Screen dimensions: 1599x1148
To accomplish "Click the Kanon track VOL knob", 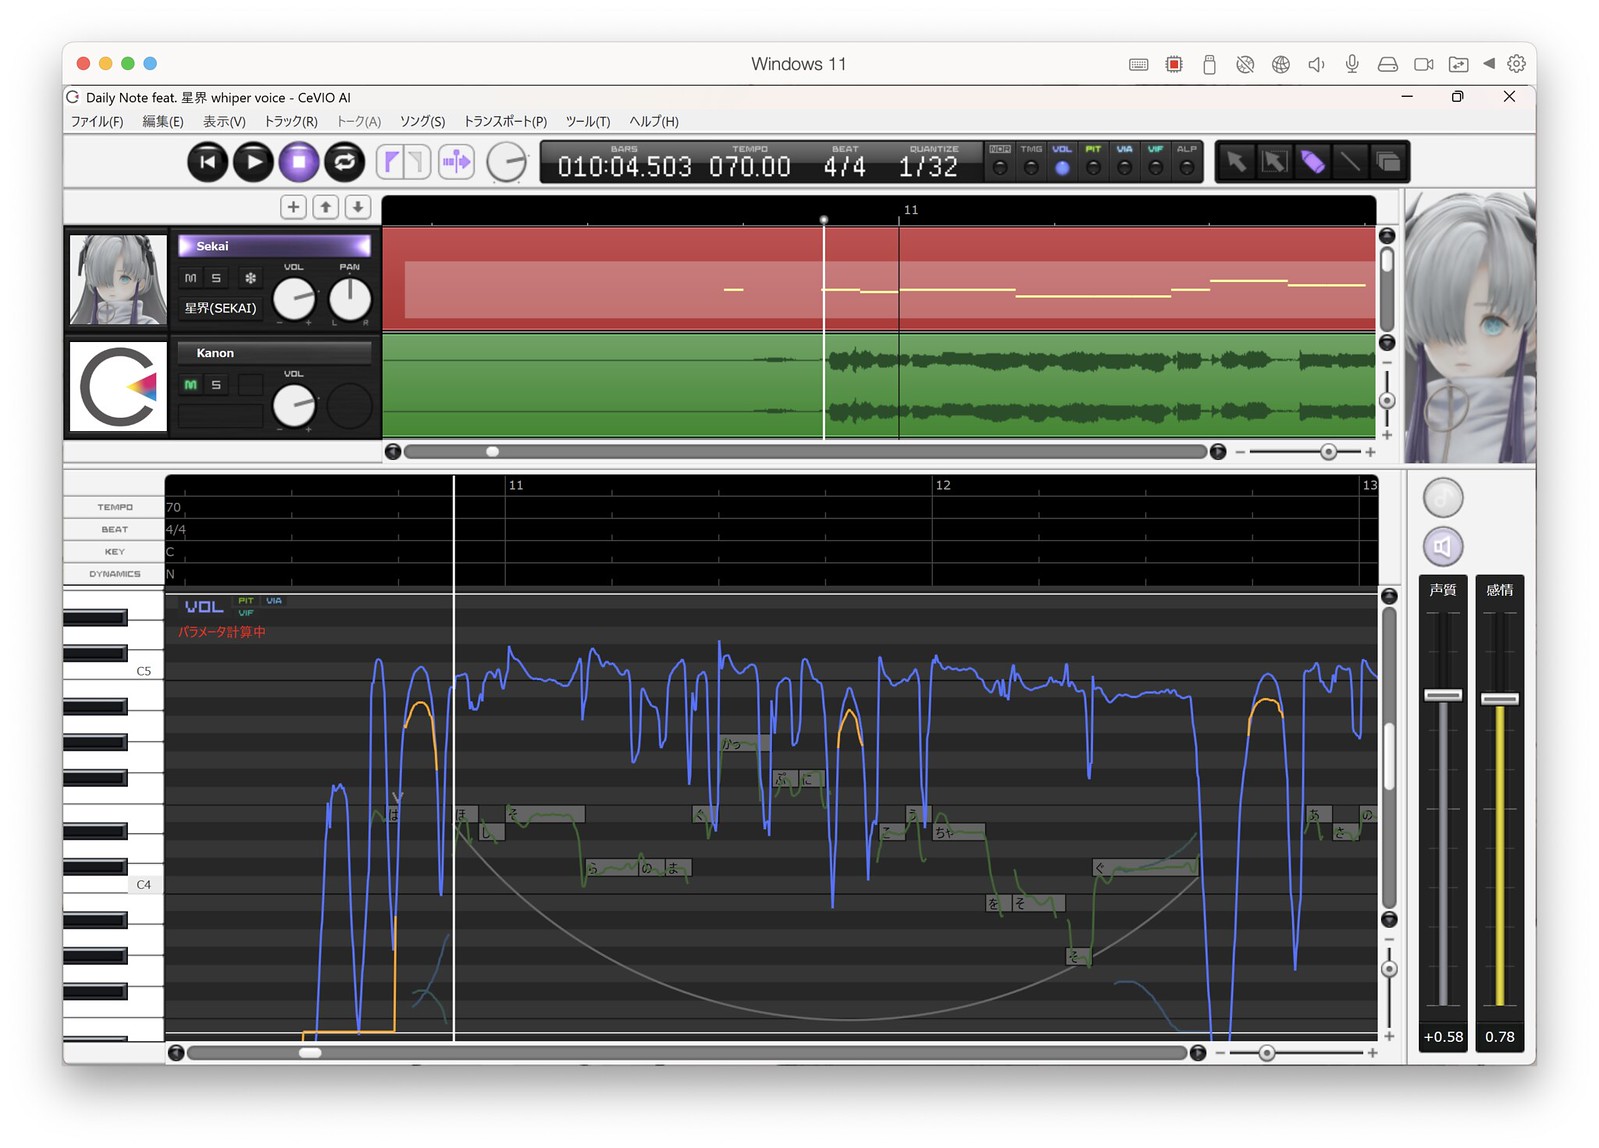I will [294, 405].
